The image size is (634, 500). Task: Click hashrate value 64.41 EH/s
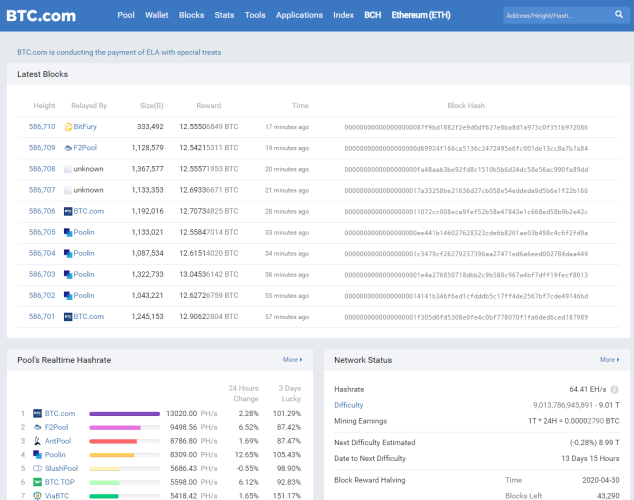point(588,389)
